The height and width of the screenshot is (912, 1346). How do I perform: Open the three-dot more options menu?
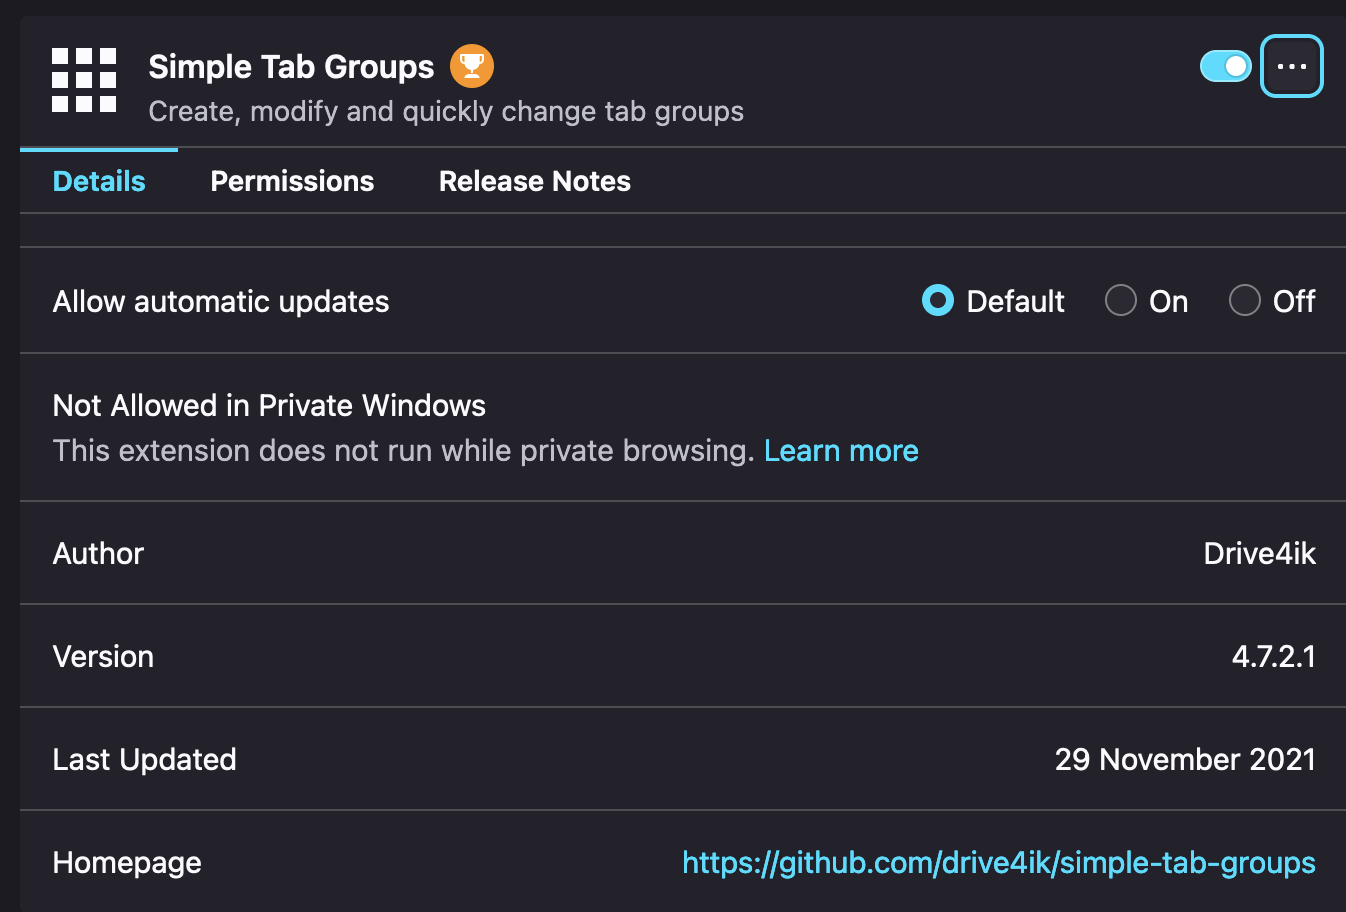pyautogui.click(x=1292, y=67)
